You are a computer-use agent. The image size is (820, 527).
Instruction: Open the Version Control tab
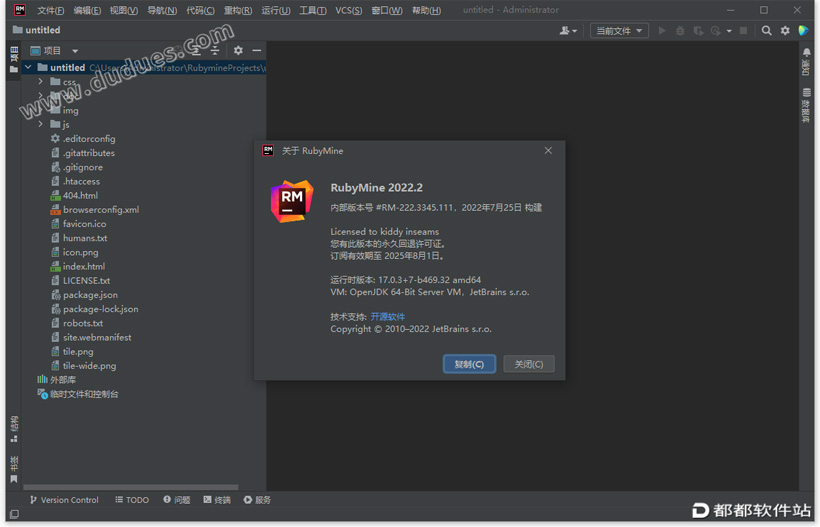pos(64,500)
